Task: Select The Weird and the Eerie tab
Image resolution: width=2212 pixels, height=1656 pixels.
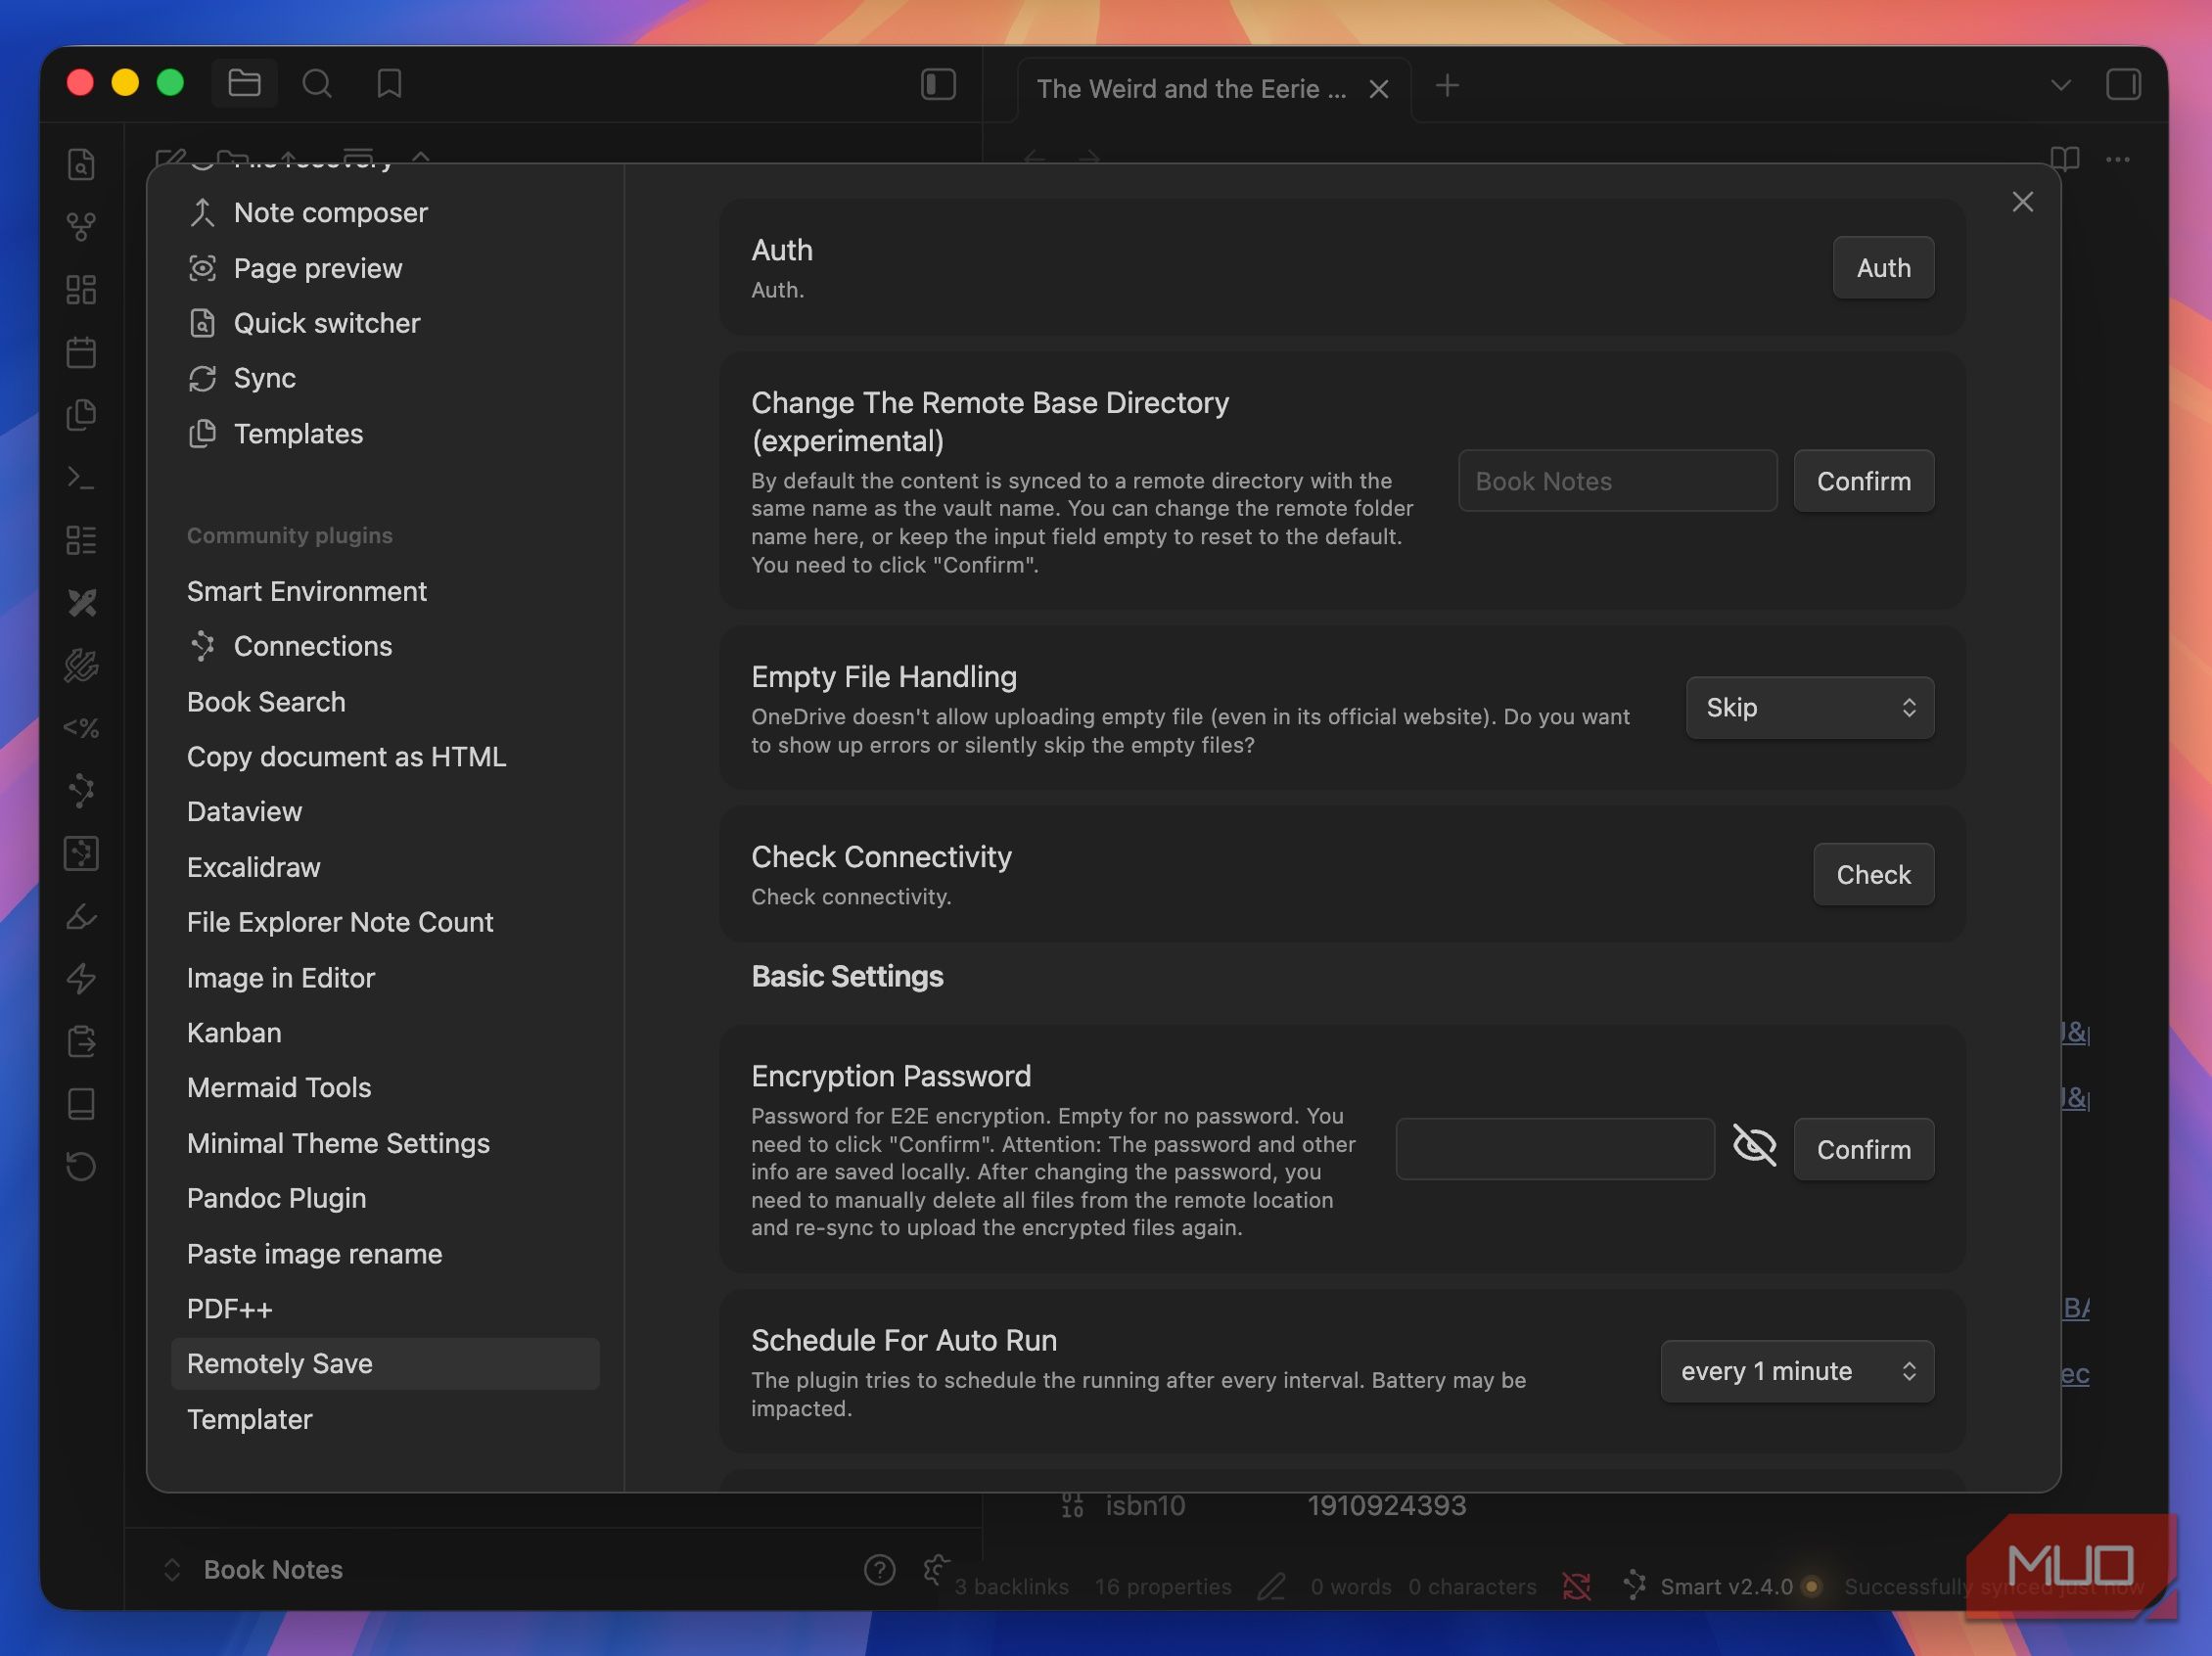Action: click(1191, 89)
